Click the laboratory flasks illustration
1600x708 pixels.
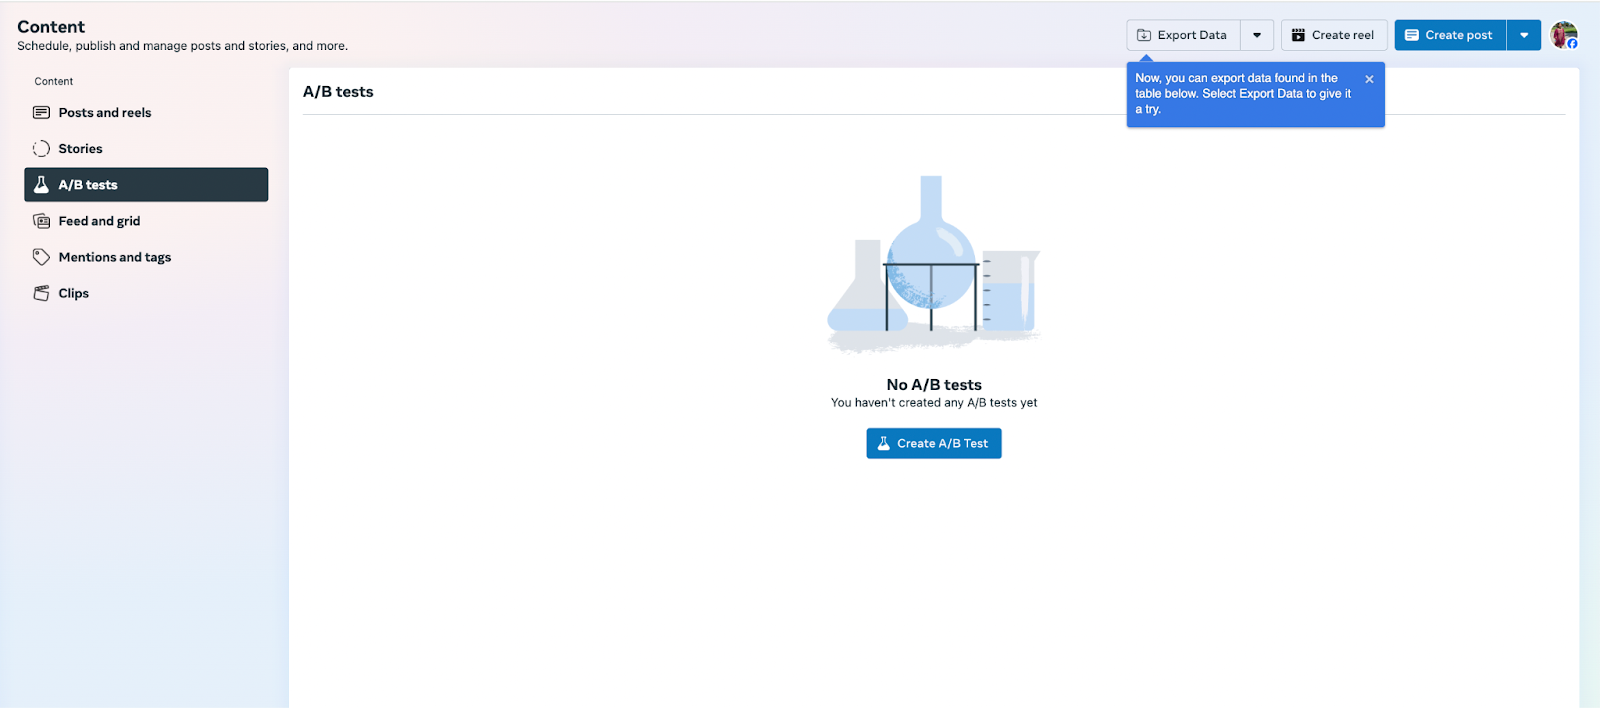click(933, 264)
